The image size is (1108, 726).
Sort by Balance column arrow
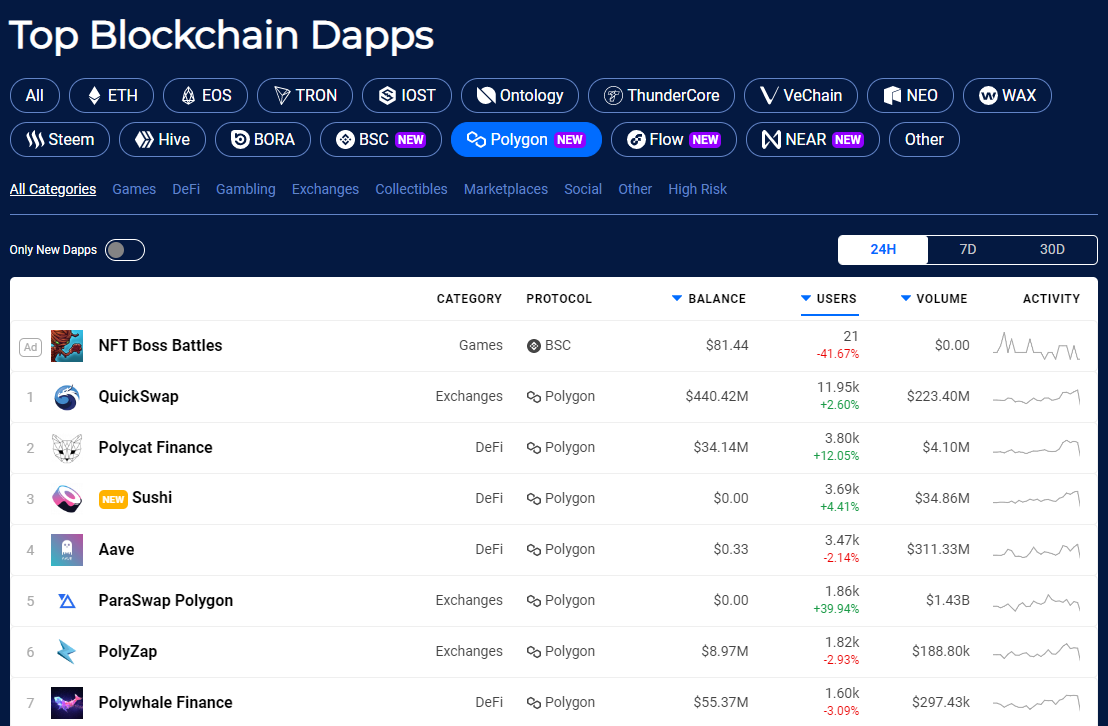[676, 298]
